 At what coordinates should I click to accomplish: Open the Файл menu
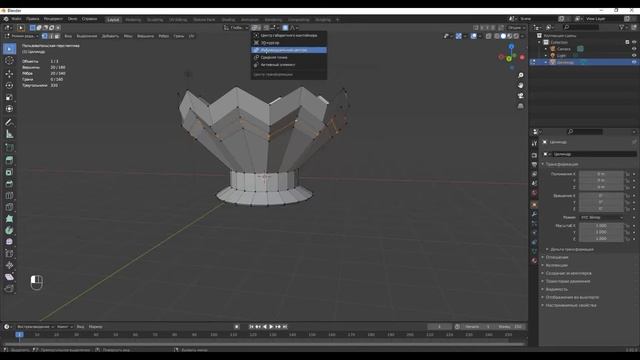click(16, 19)
